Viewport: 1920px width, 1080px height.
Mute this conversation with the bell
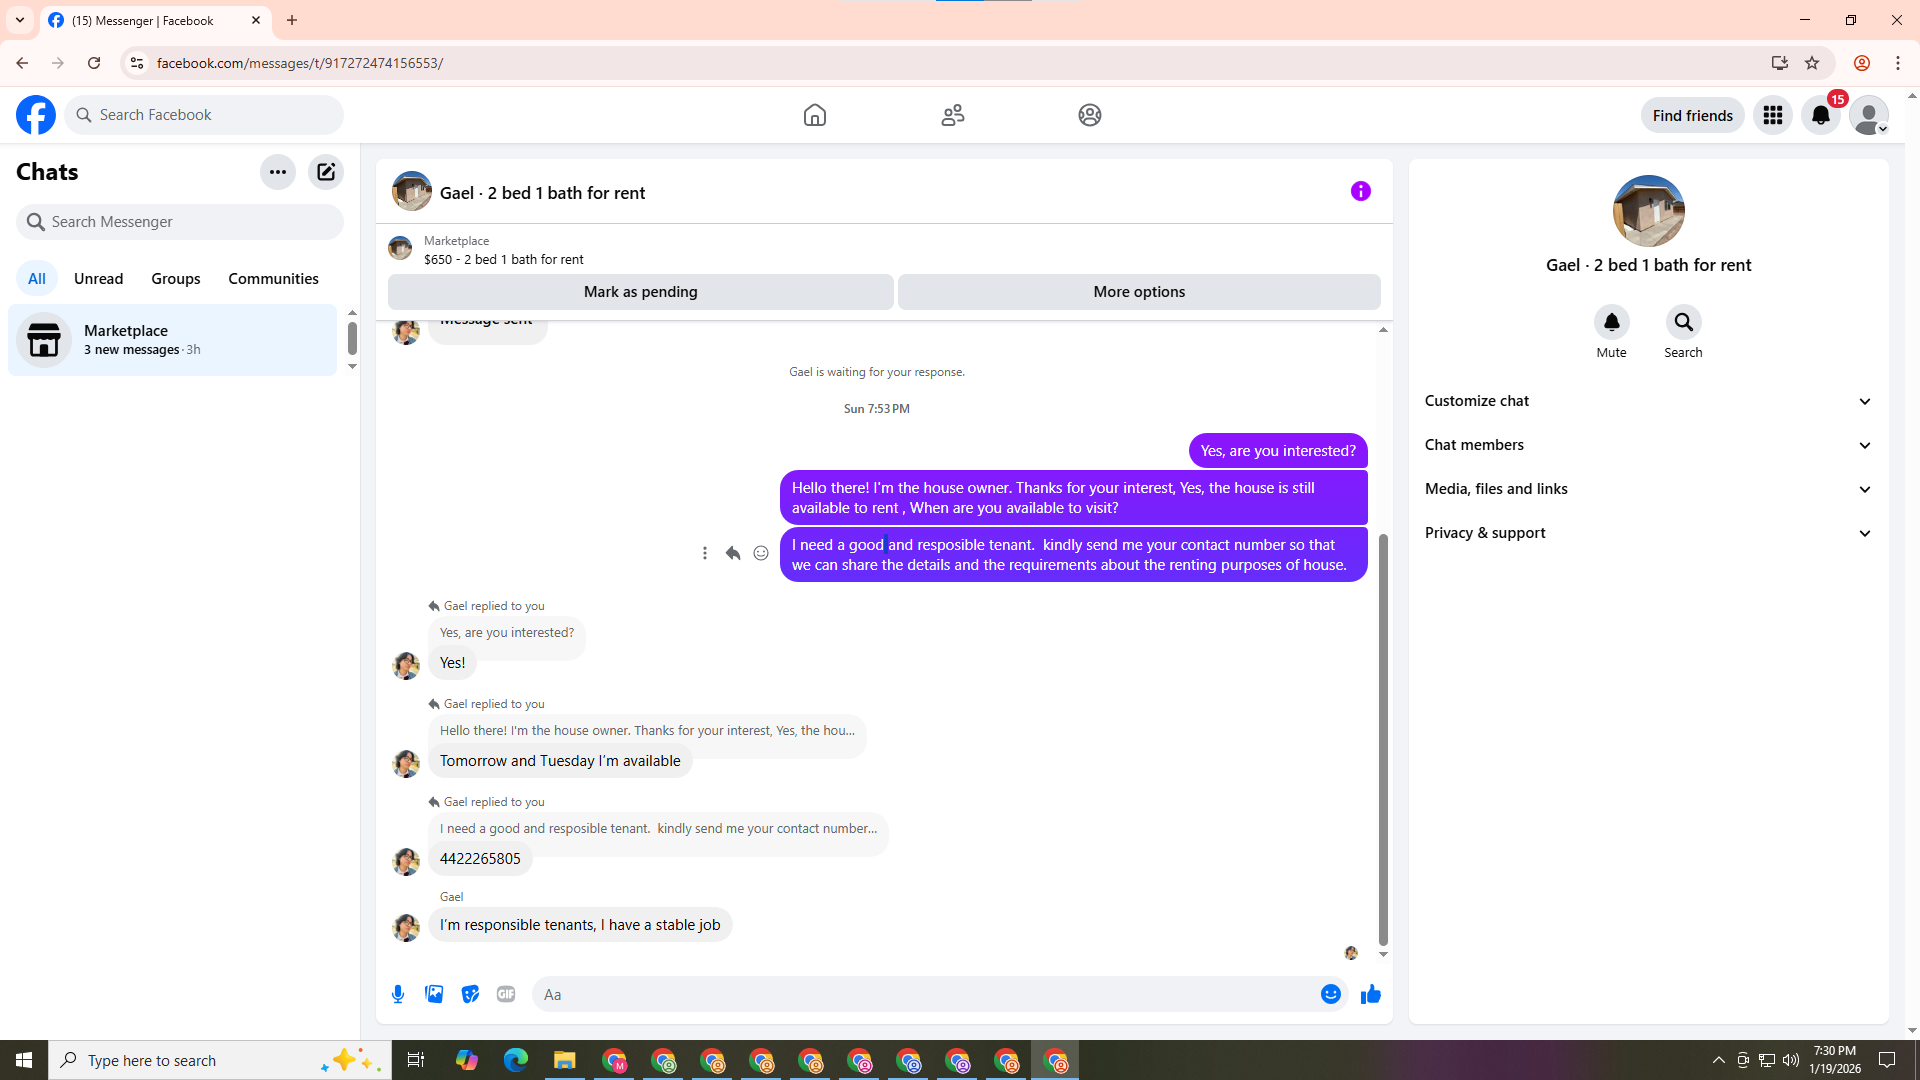tap(1611, 322)
